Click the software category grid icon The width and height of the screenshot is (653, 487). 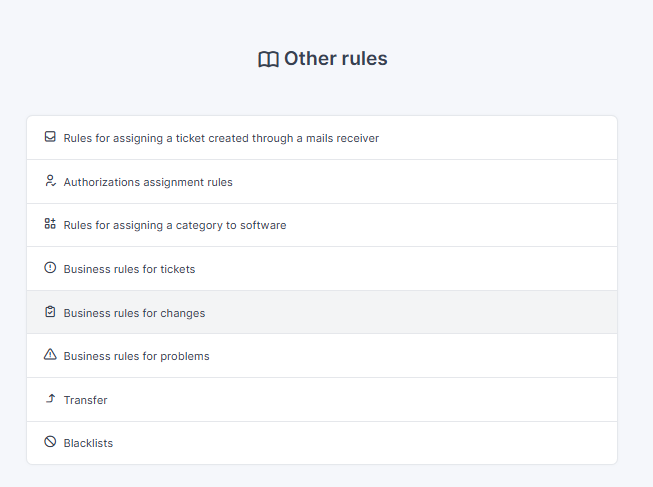coord(50,224)
